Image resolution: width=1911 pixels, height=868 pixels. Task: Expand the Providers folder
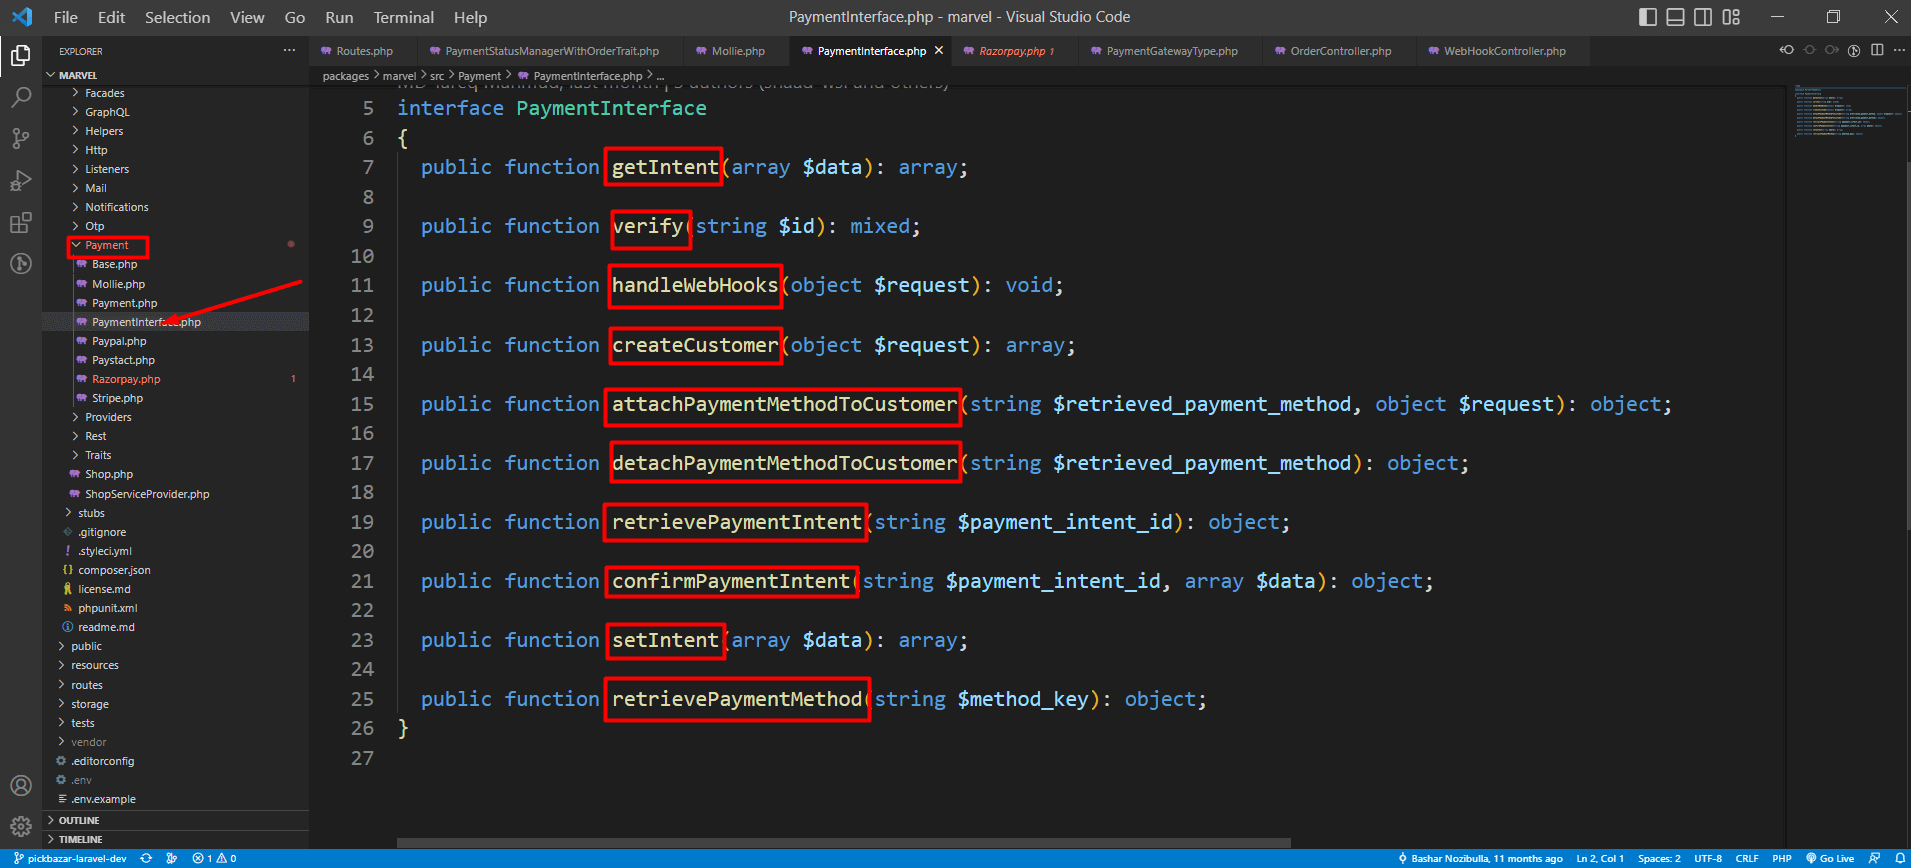pos(108,417)
